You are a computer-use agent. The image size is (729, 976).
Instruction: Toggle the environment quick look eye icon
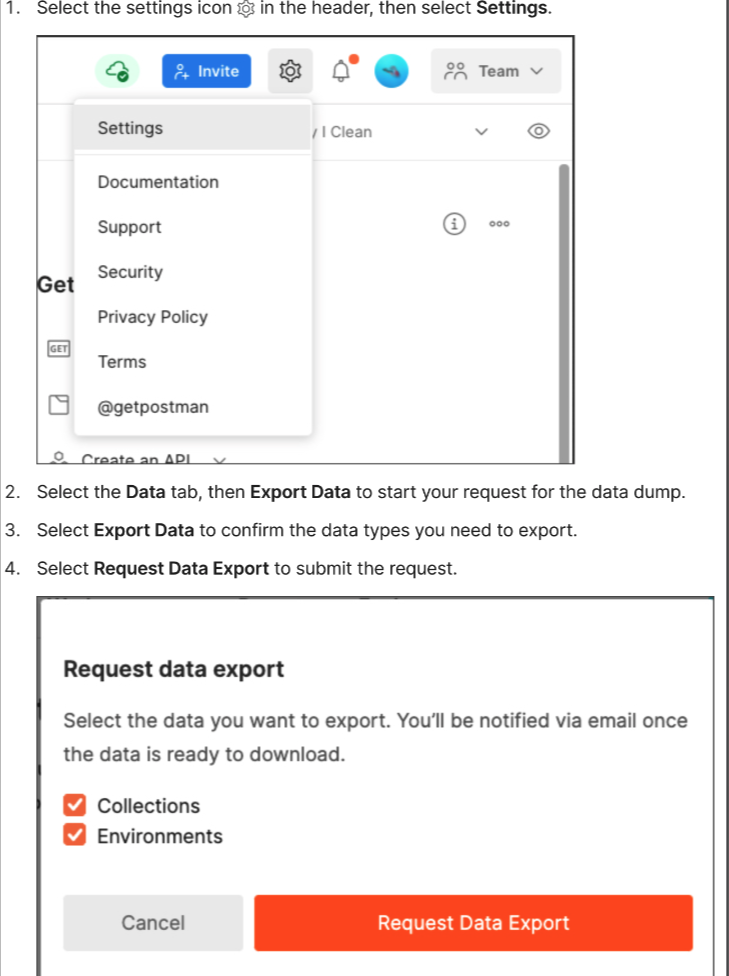click(537, 131)
